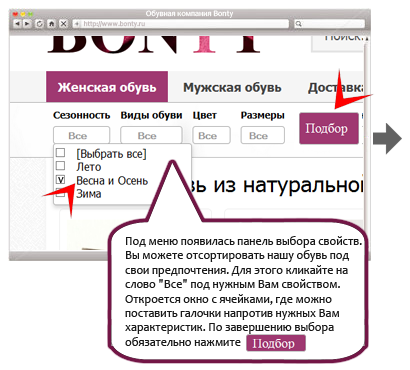Click the BONTY logo
The image size is (410, 370).
click(x=154, y=44)
